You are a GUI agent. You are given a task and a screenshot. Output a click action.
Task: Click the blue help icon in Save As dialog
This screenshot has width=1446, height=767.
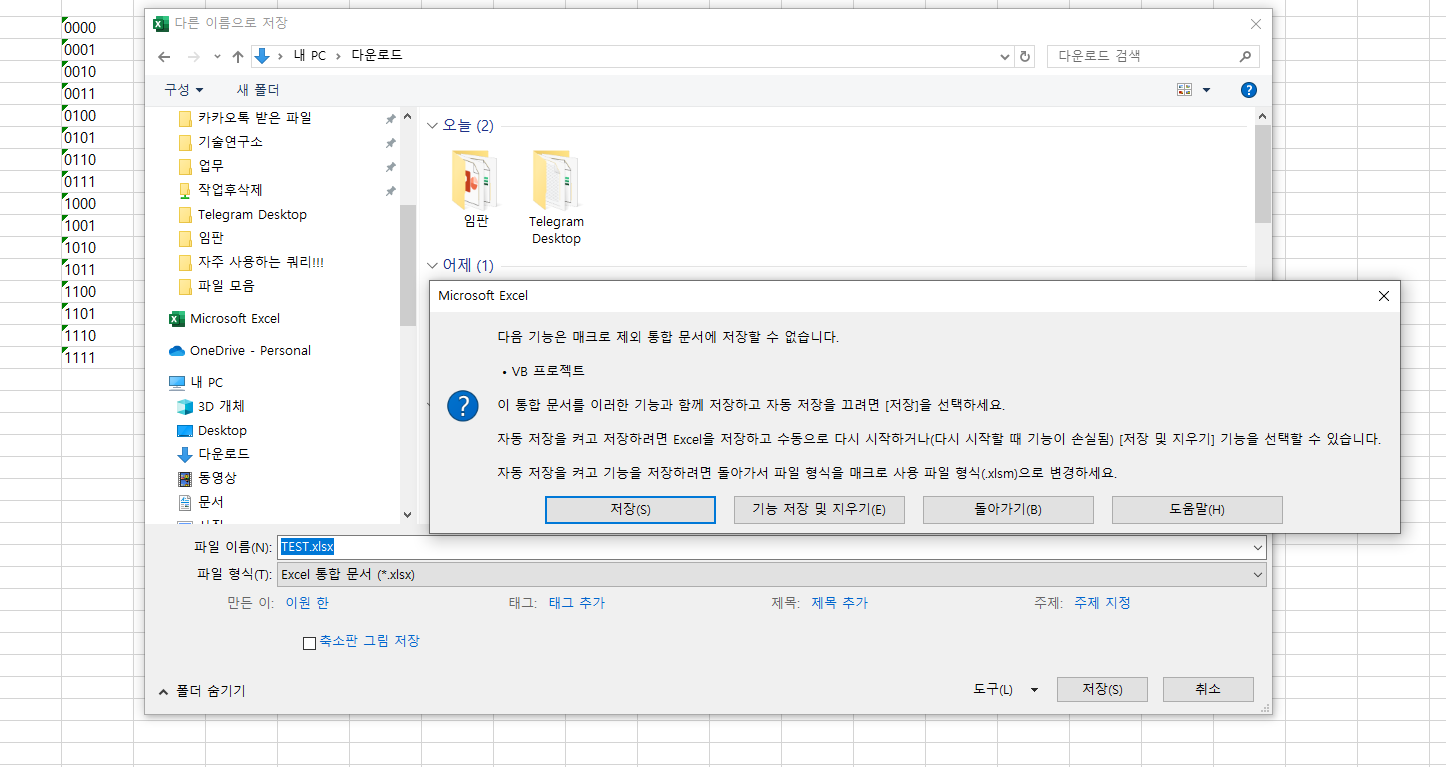tap(1249, 90)
